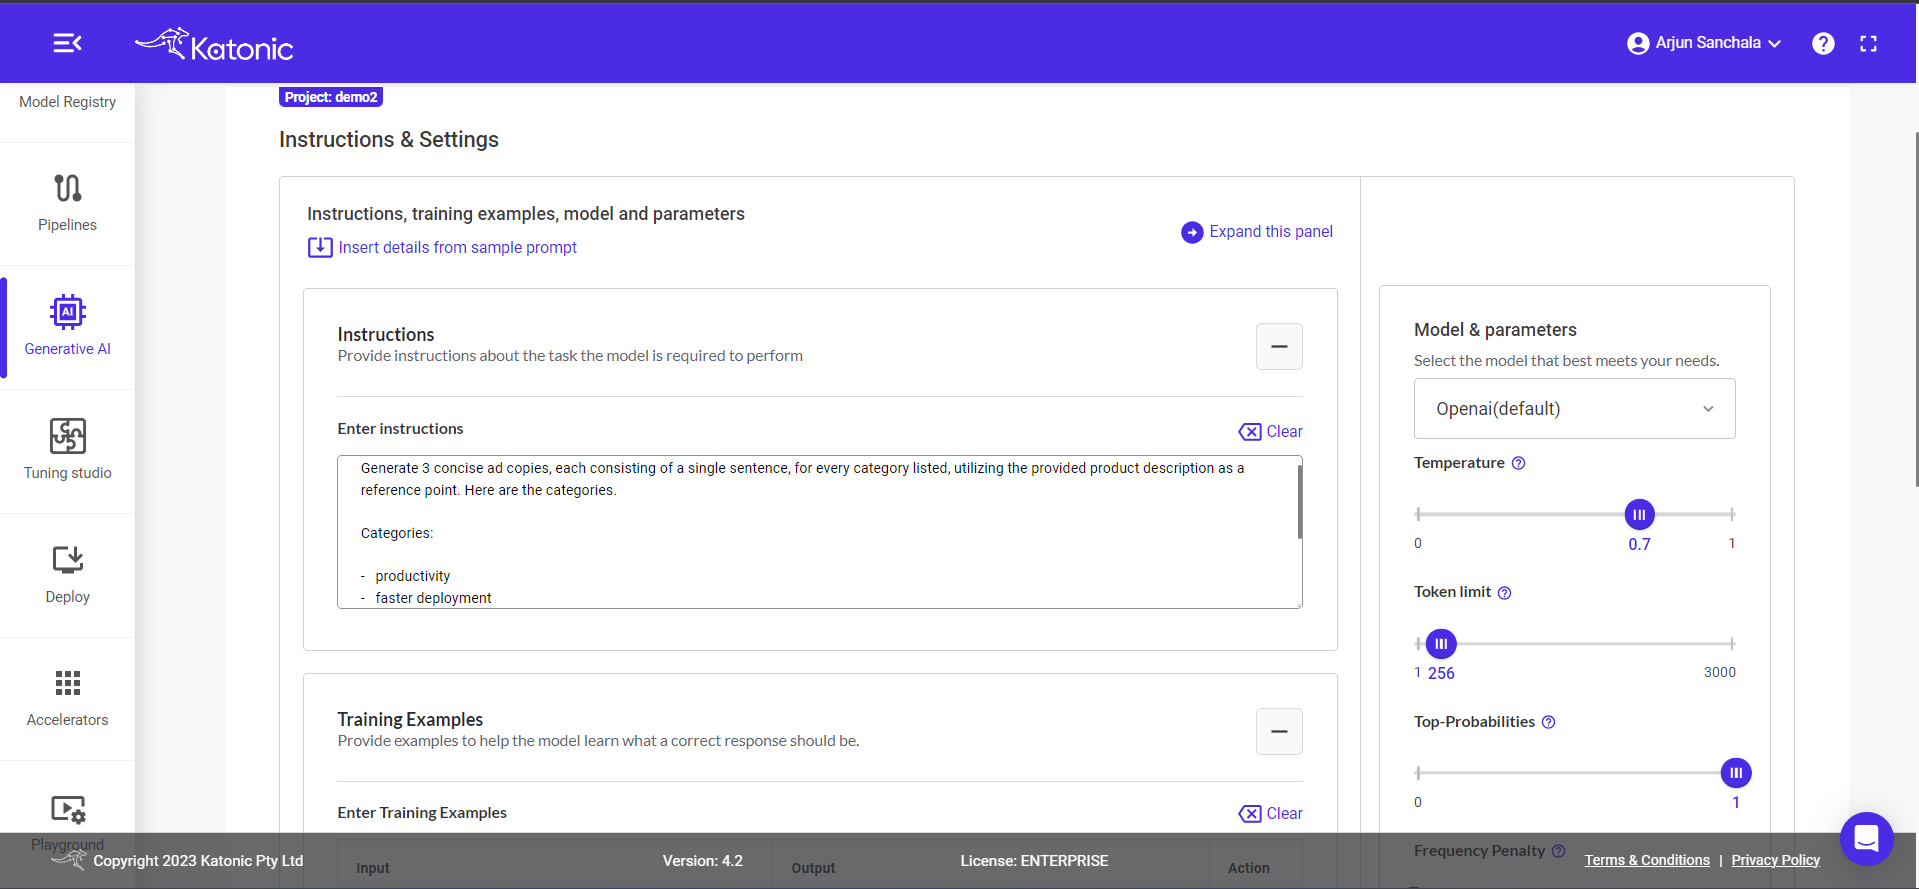Click the Token limit slider handle
1919x889 pixels.
1441,643
